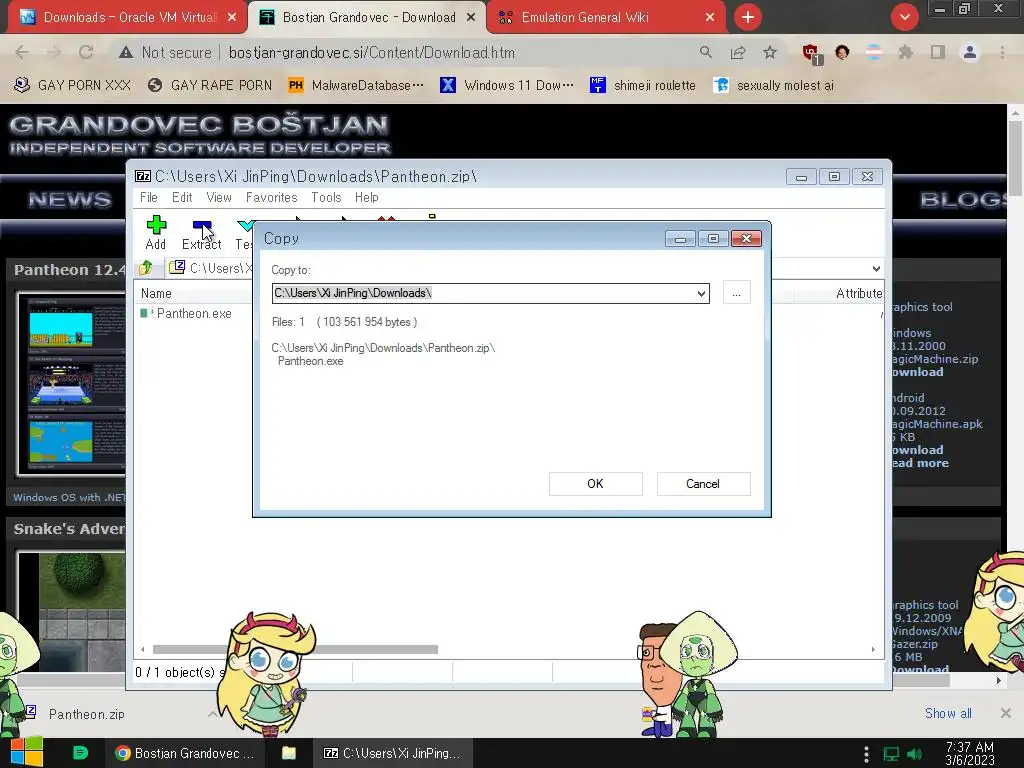The image size is (1024, 768).
Task: Open the Windows Start menu
Action: coord(26,753)
